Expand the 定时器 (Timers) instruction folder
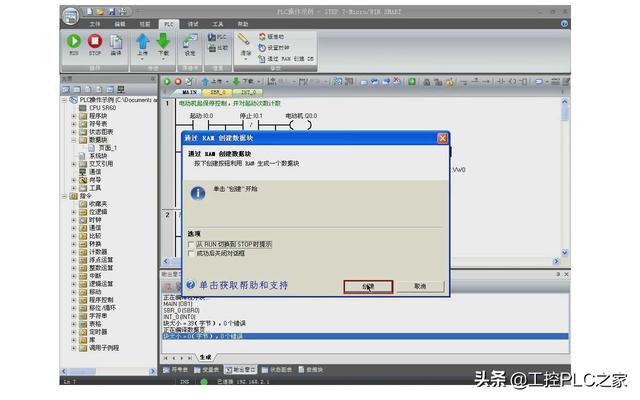 click(74, 332)
